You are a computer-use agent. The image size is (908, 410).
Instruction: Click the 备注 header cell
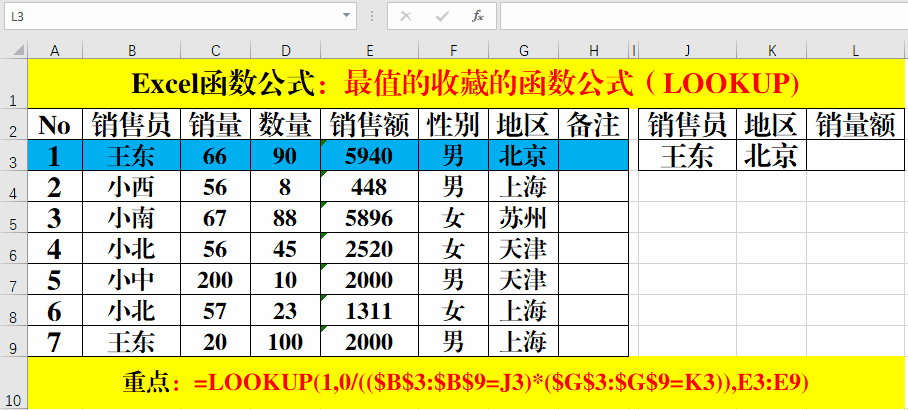pyautogui.click(x=594, y=124)
